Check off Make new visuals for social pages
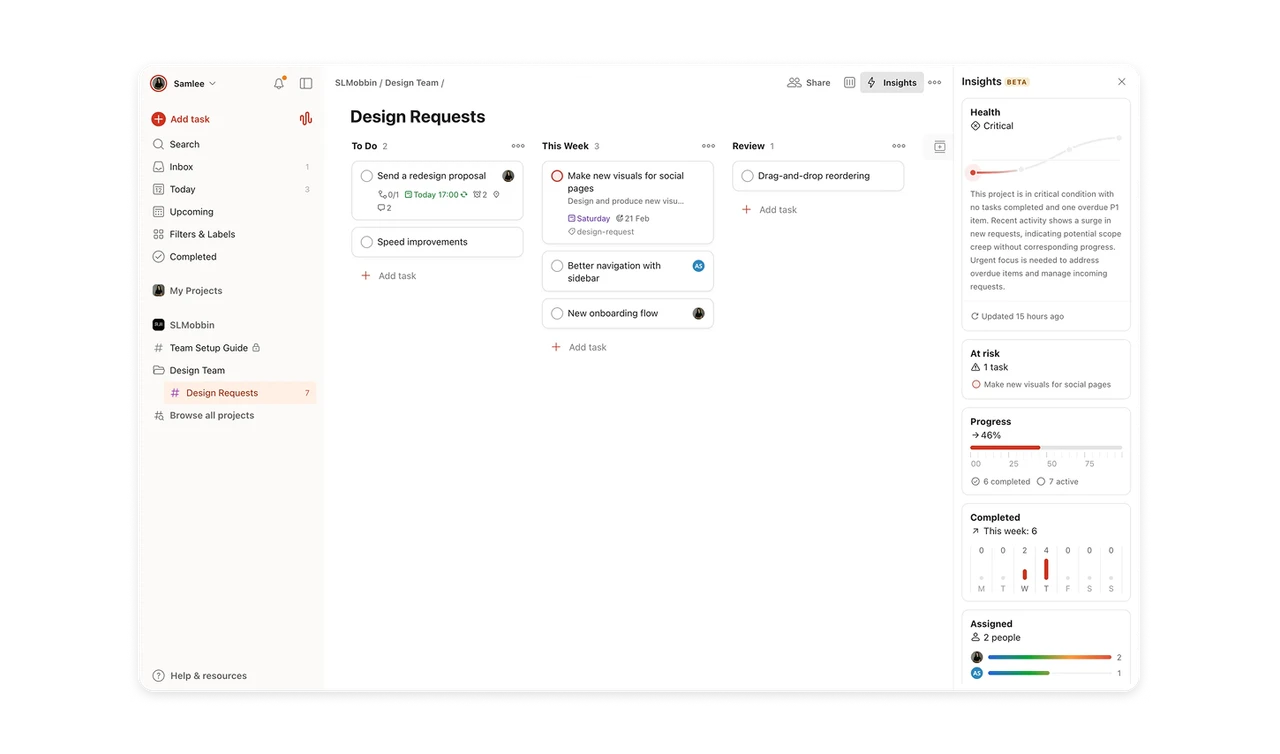The height and width of the screenshot is (754, 1280). [x=557, y=176]
